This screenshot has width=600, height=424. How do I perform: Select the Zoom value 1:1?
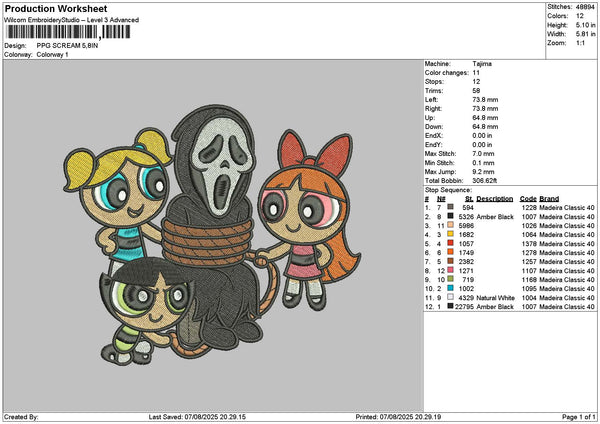pyautogui.click(x=580, y=43)
